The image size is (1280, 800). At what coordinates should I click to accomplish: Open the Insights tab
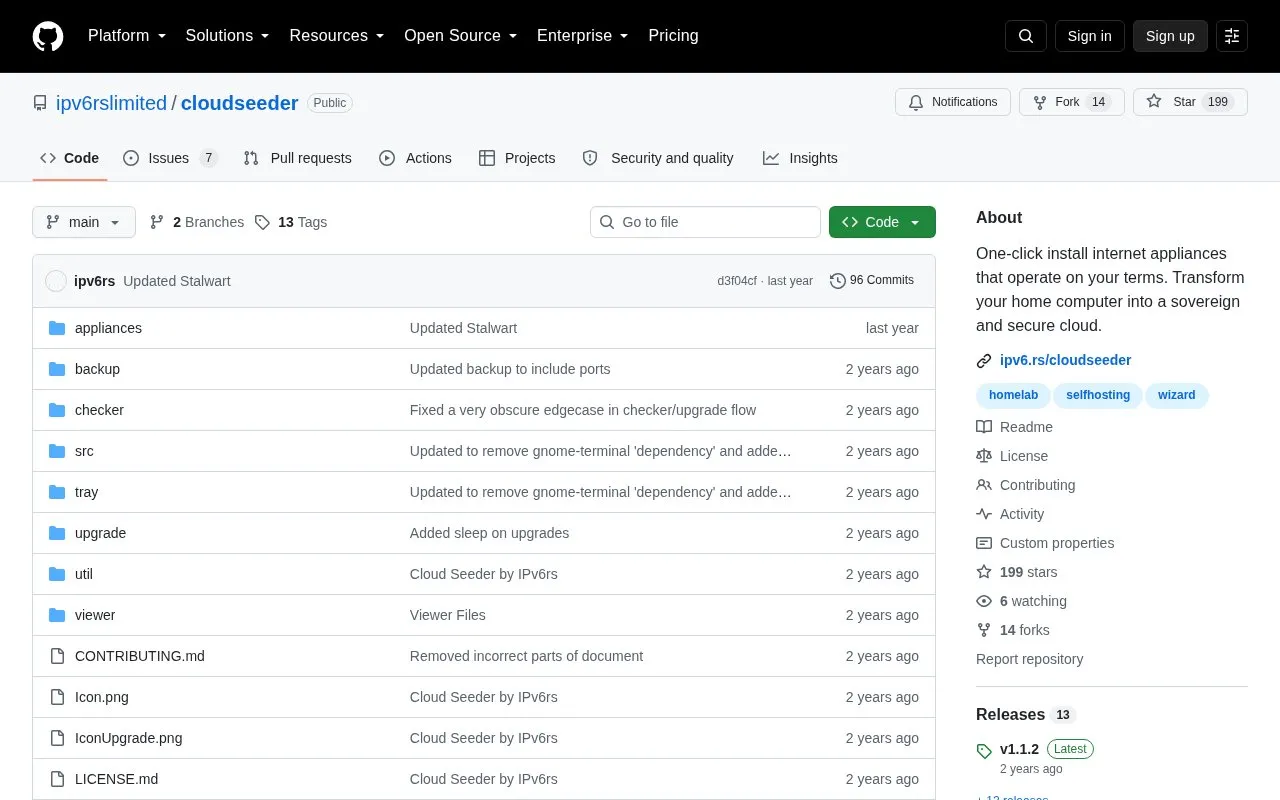(800, 158)
